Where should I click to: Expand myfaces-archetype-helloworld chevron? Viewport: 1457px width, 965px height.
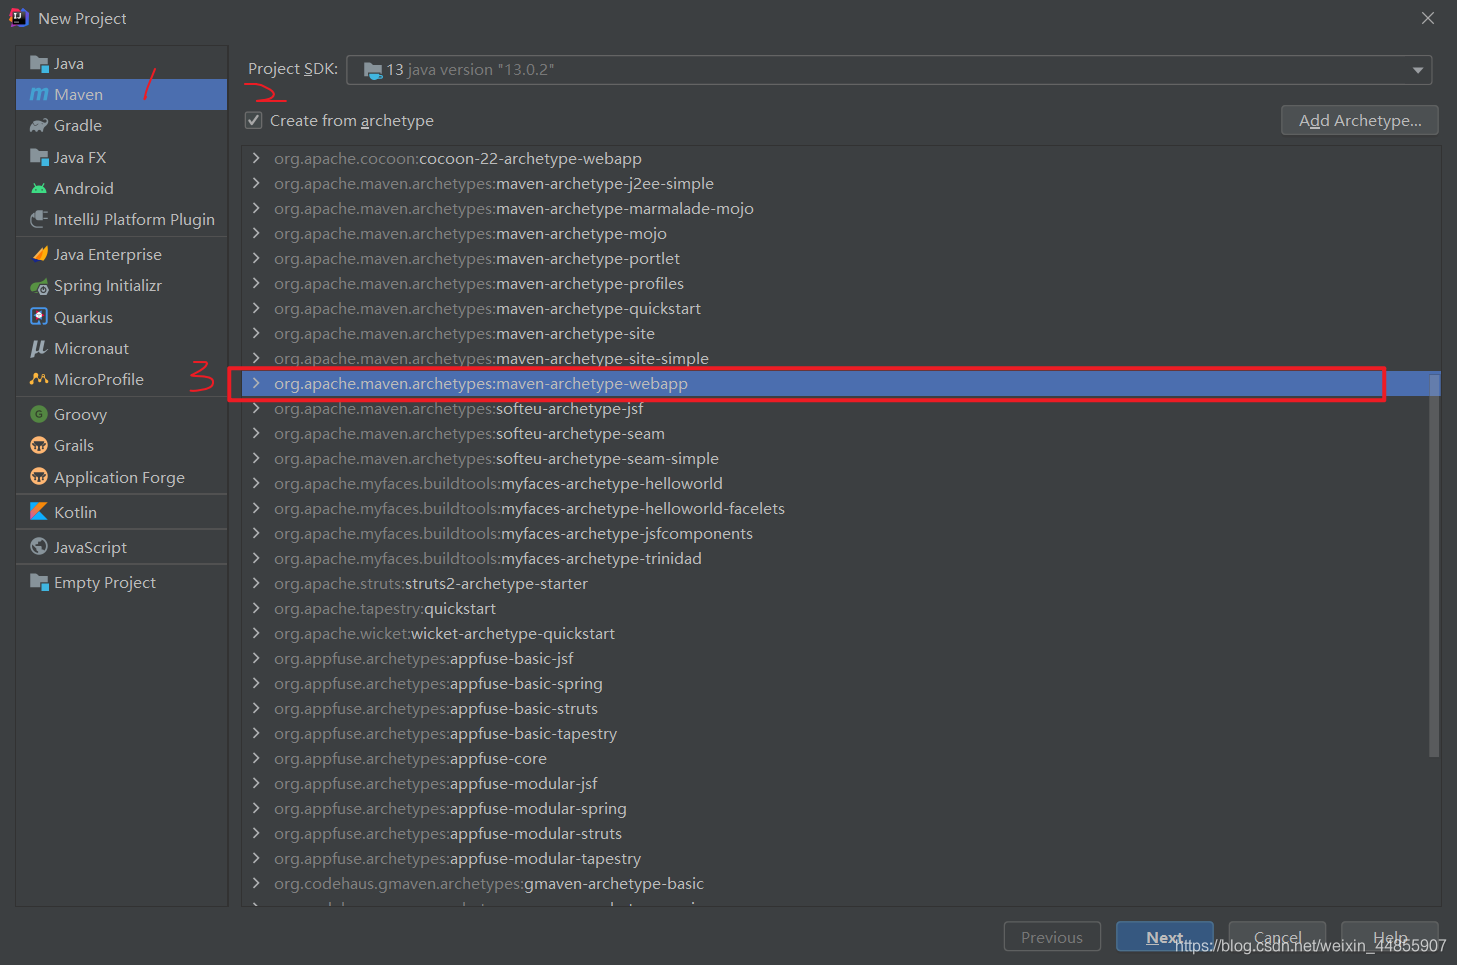(256, 483)
